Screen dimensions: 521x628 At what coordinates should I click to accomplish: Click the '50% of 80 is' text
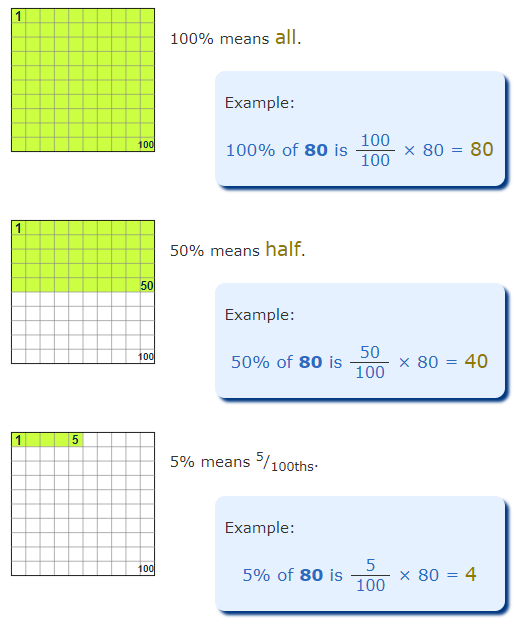287,362
